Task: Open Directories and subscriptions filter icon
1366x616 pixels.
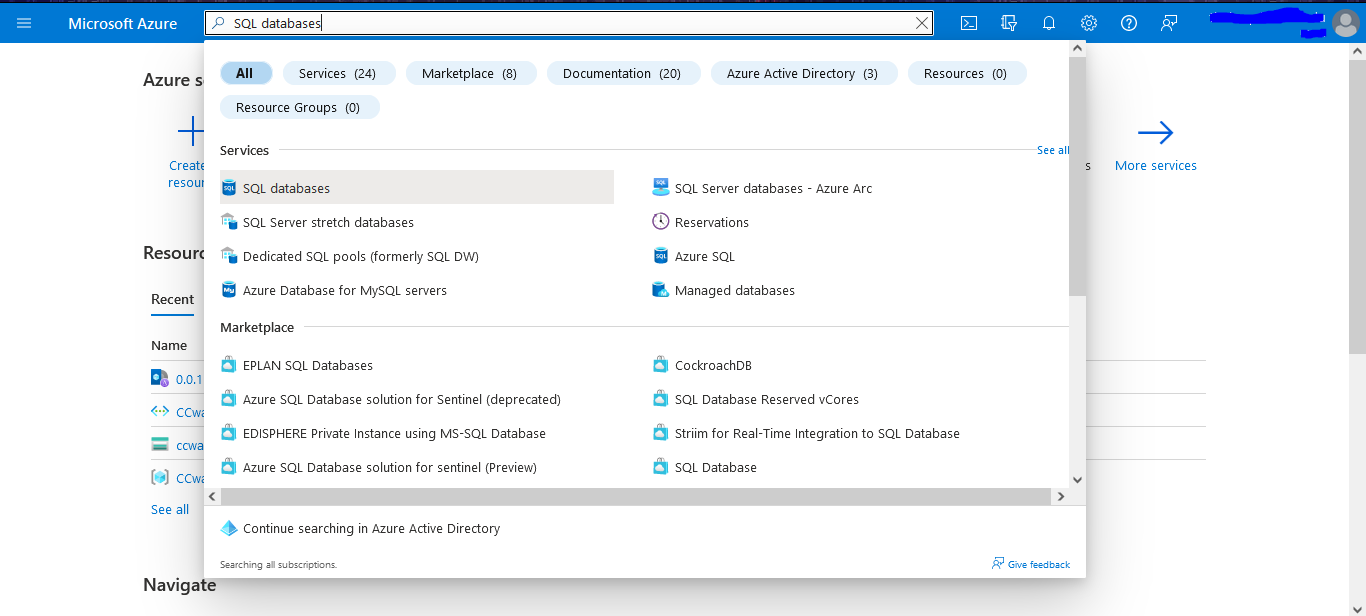Action: (x=1009, y=23)
